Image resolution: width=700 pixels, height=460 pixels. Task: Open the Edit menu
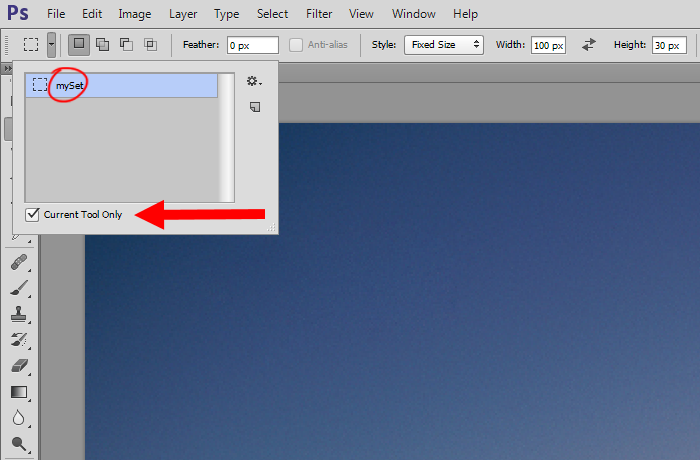92,14
